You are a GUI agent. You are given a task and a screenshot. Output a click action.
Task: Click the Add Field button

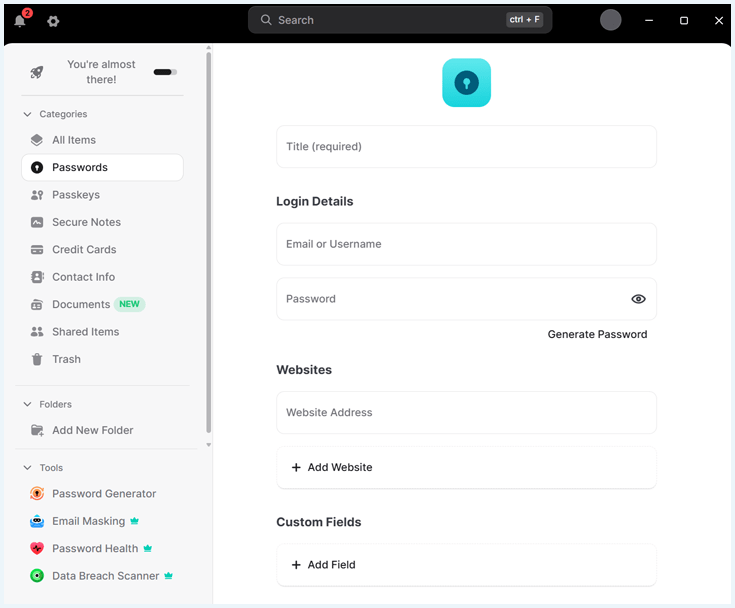[x=466, y=565]
